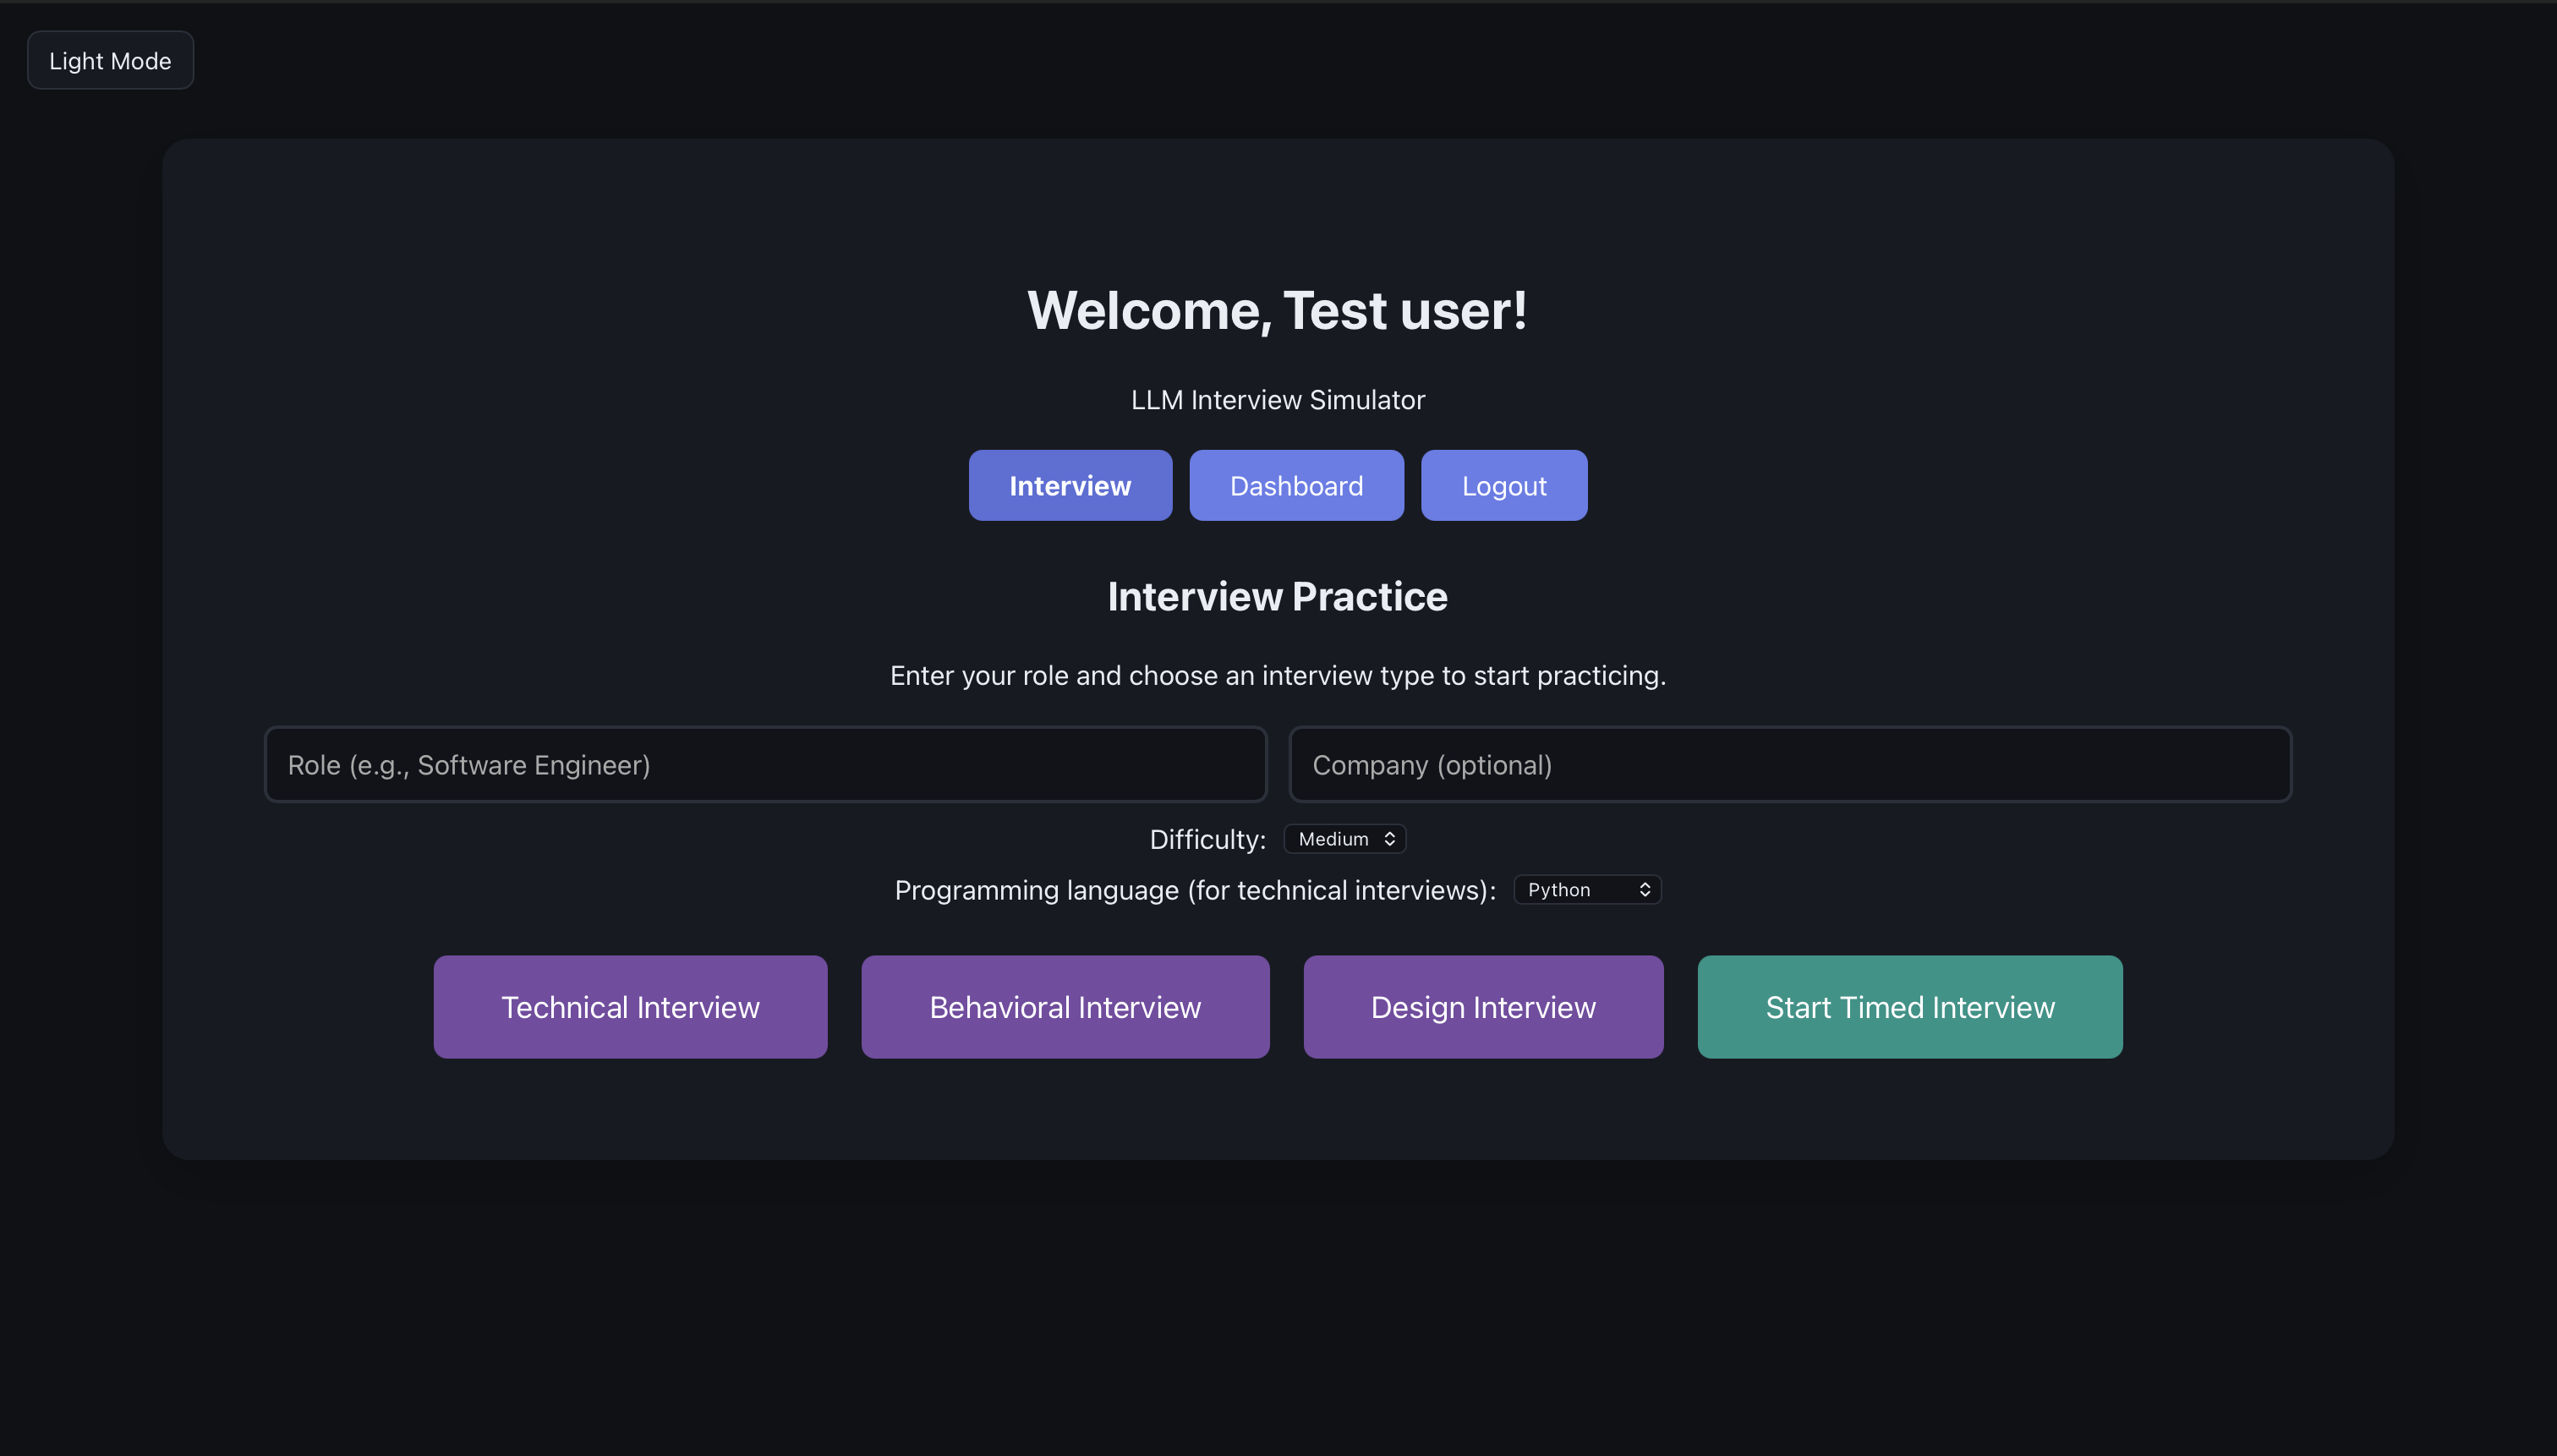Screen dimensions: 2557x1456
Task: Click the Difficulty dropdown chevron arrows
Action: 1389,839
